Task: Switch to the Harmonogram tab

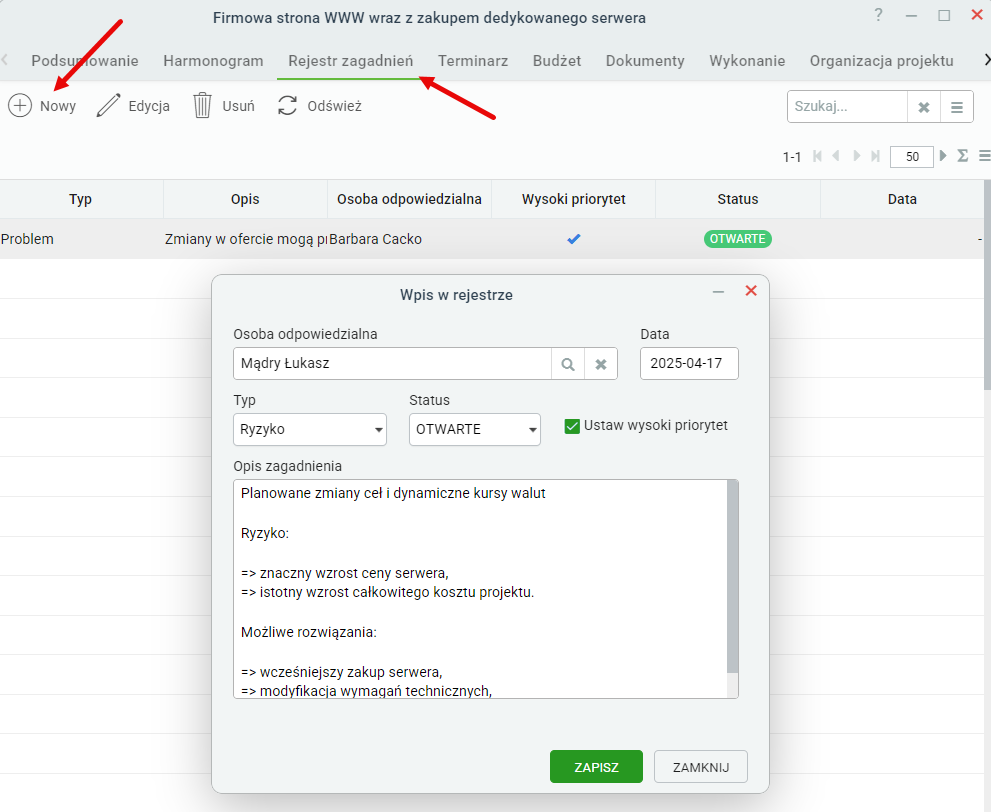Action: click(213, 61)
